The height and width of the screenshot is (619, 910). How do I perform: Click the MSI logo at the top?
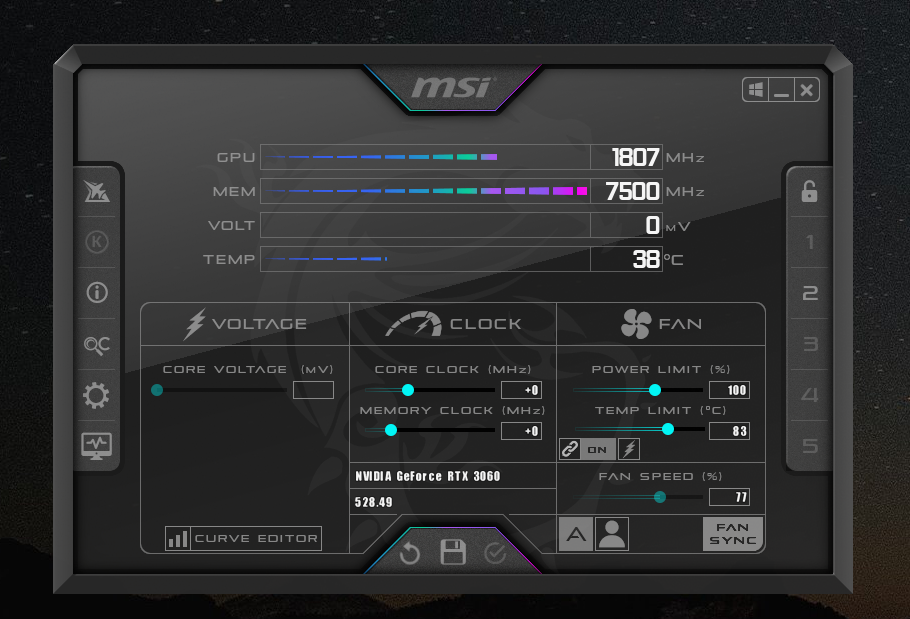click(x=453, y=88)
